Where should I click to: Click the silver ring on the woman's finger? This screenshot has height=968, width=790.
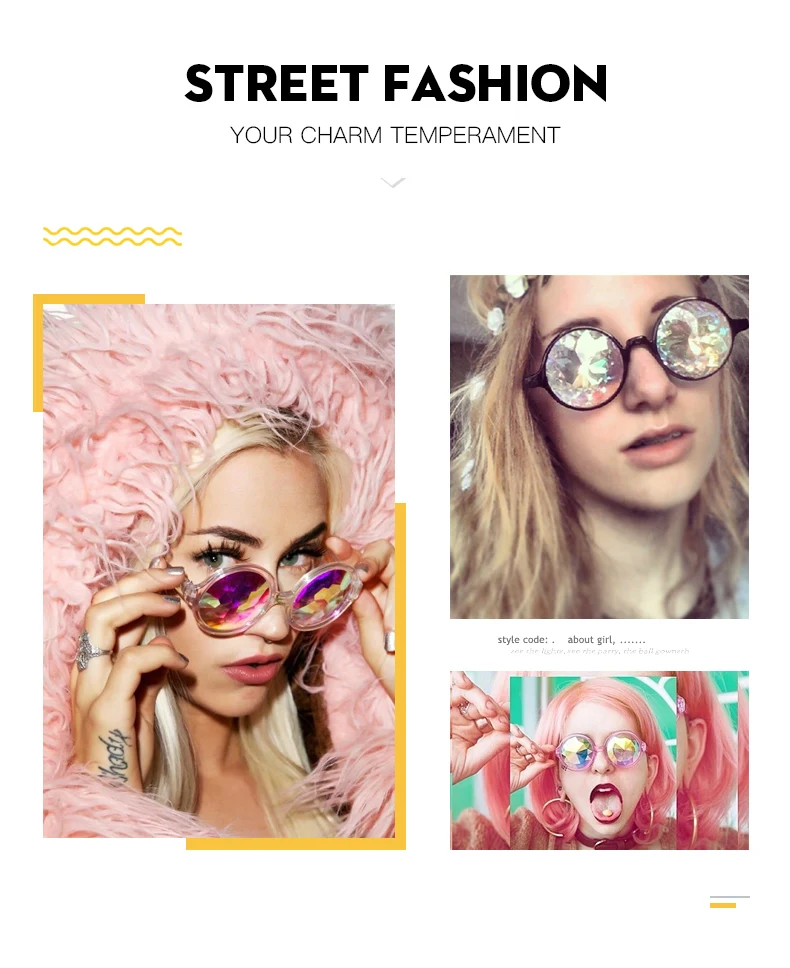click(x=87, y=651)
